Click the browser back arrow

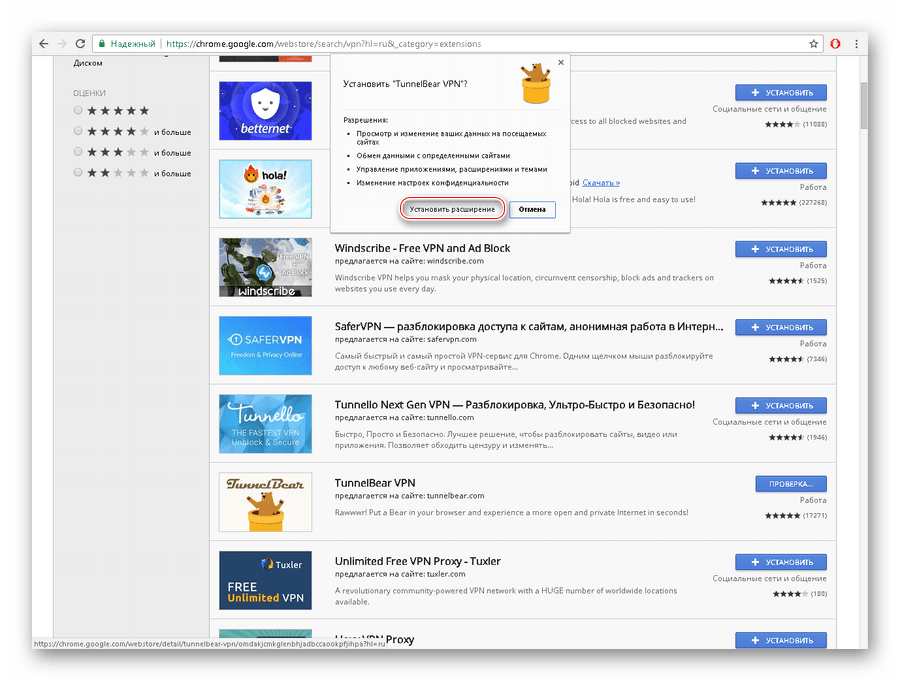coord(42,44)
